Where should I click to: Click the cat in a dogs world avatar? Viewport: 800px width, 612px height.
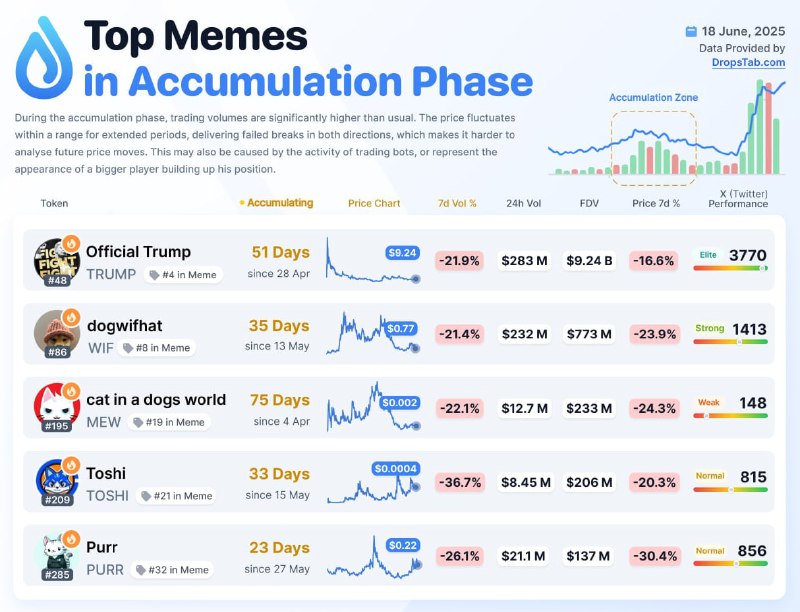tap(57, 407)
